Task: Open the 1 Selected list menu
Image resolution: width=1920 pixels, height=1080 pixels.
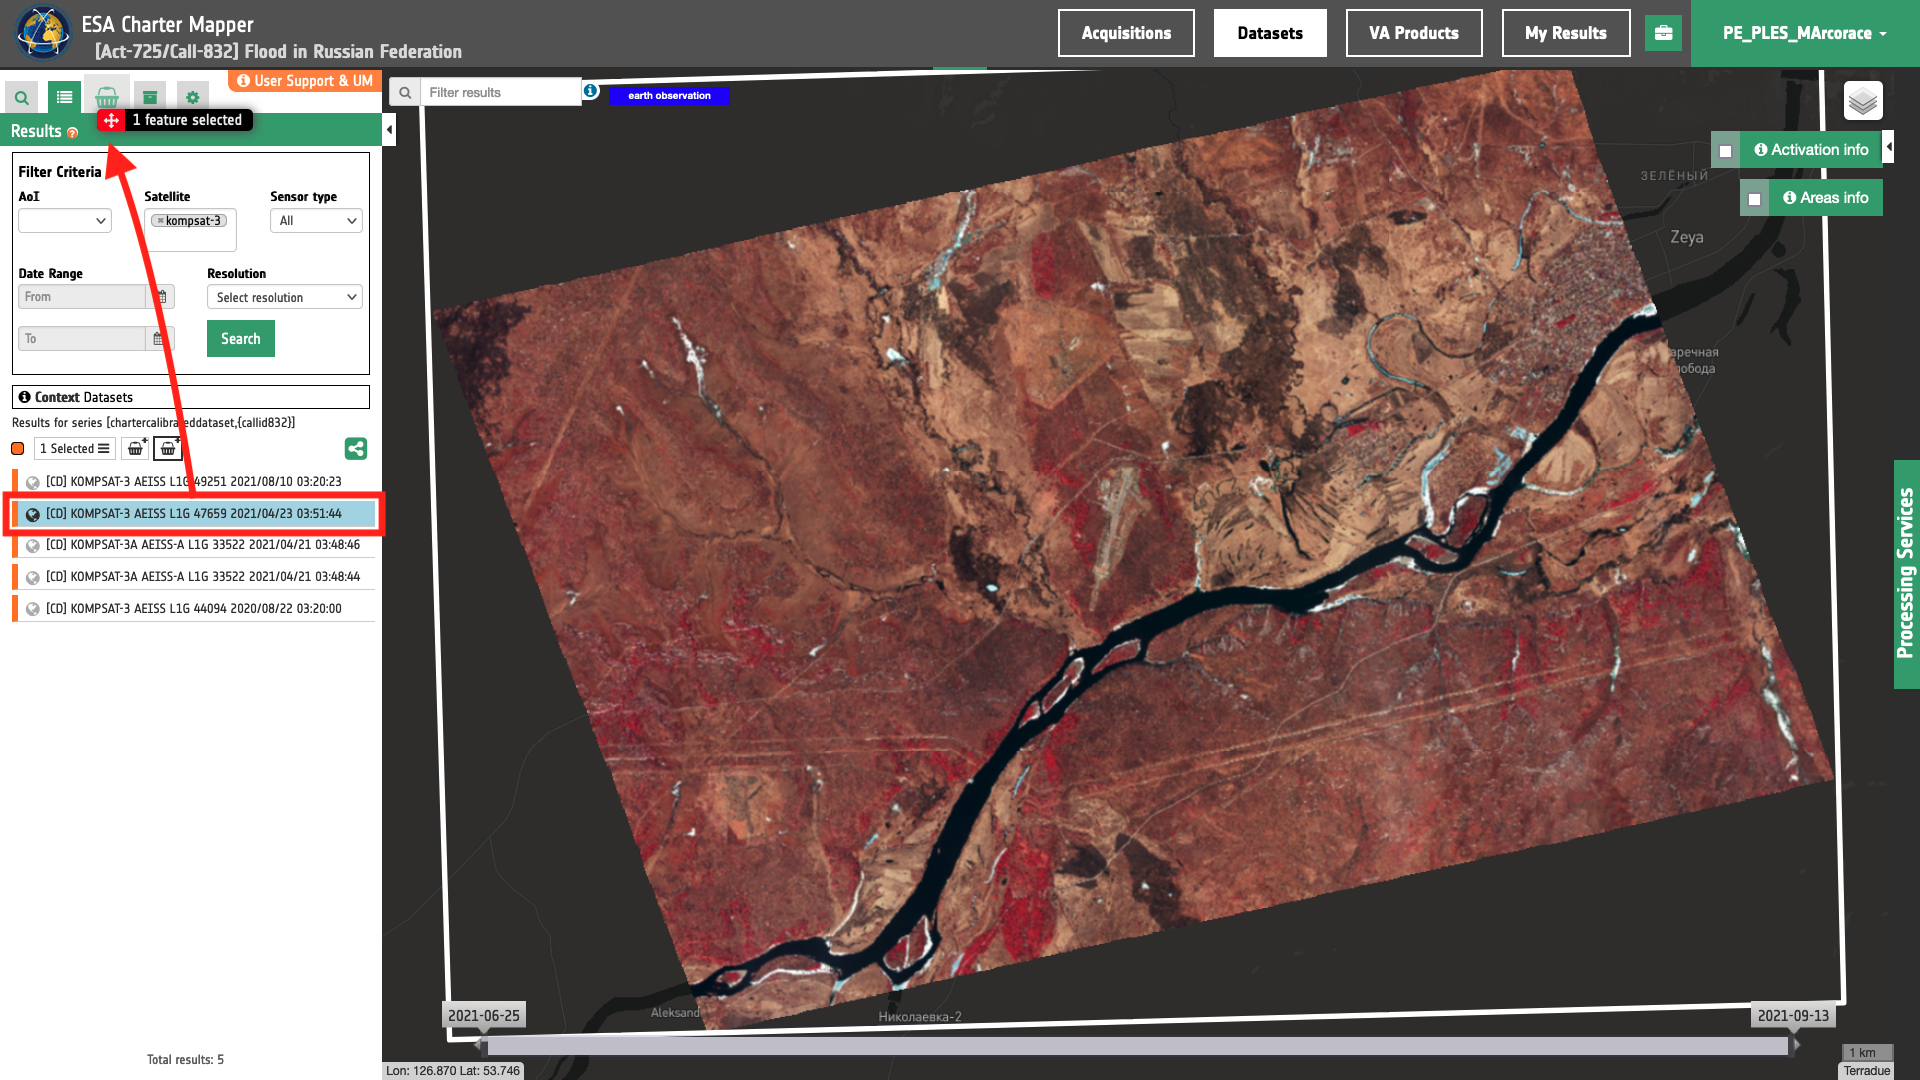Action: coord(75,449)
